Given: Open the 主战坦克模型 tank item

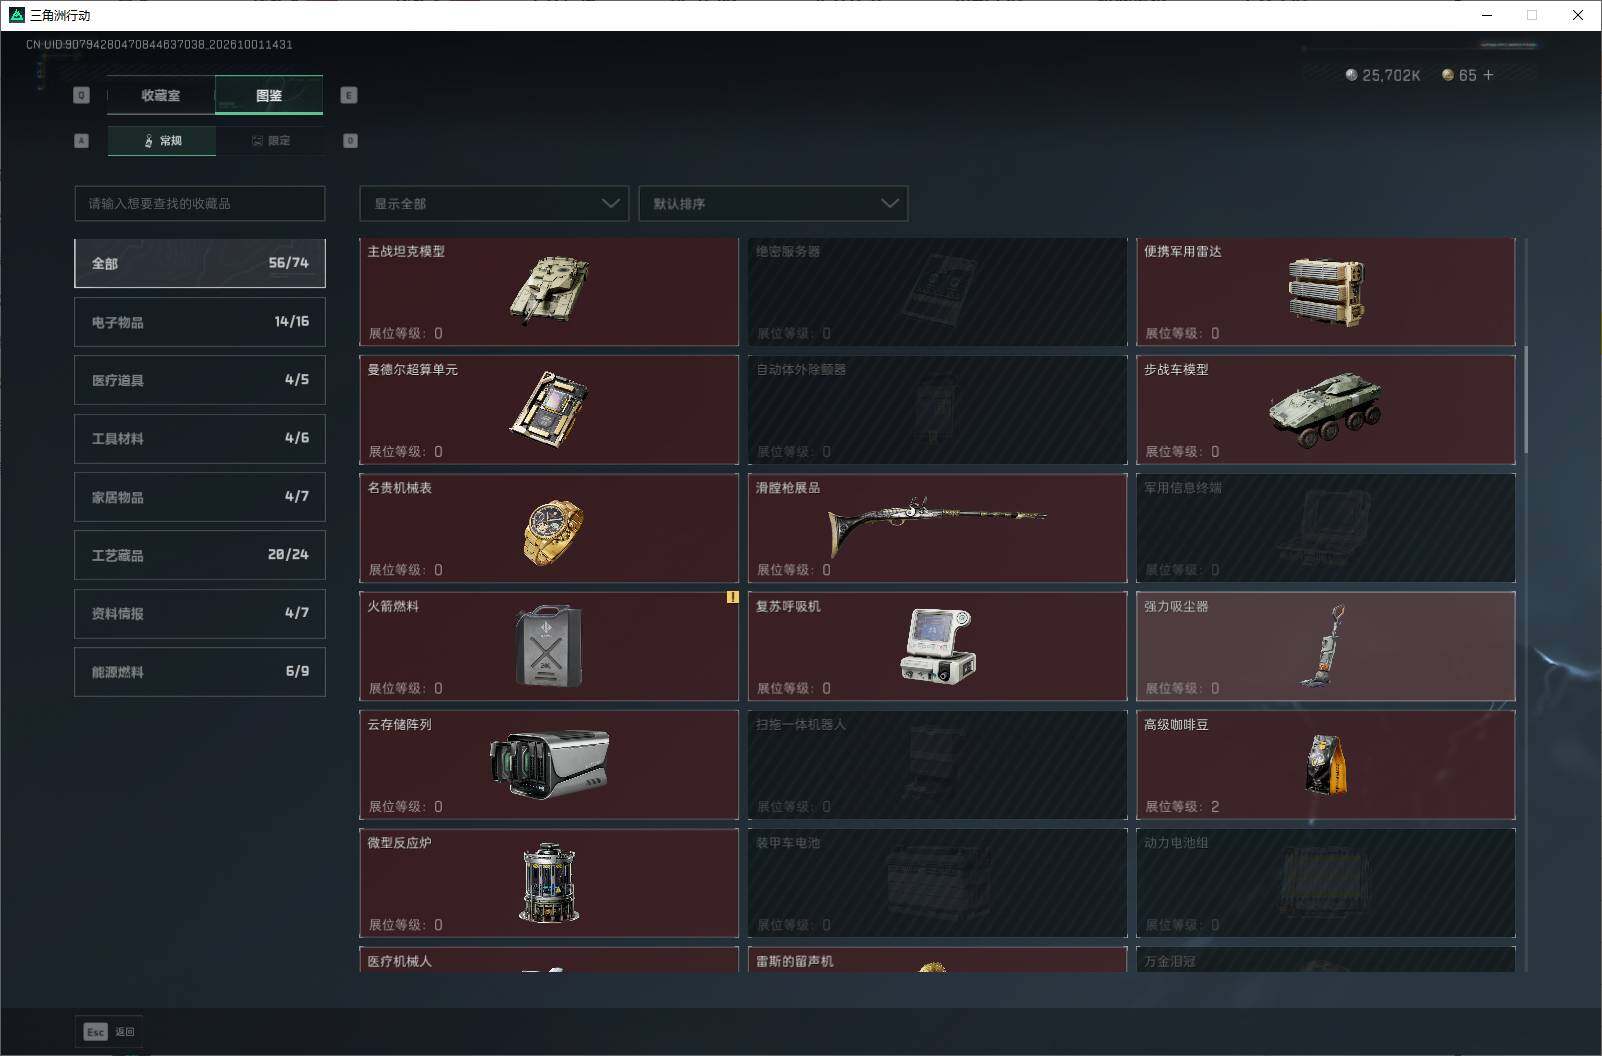Looking at the screenshot, I should click(549, 292).
